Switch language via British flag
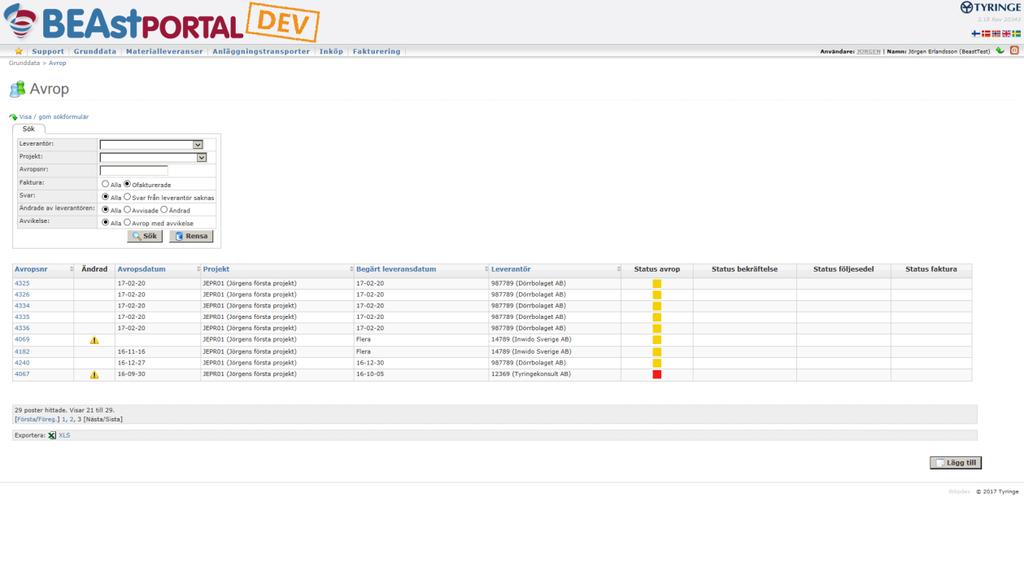 pos(1006,33)
